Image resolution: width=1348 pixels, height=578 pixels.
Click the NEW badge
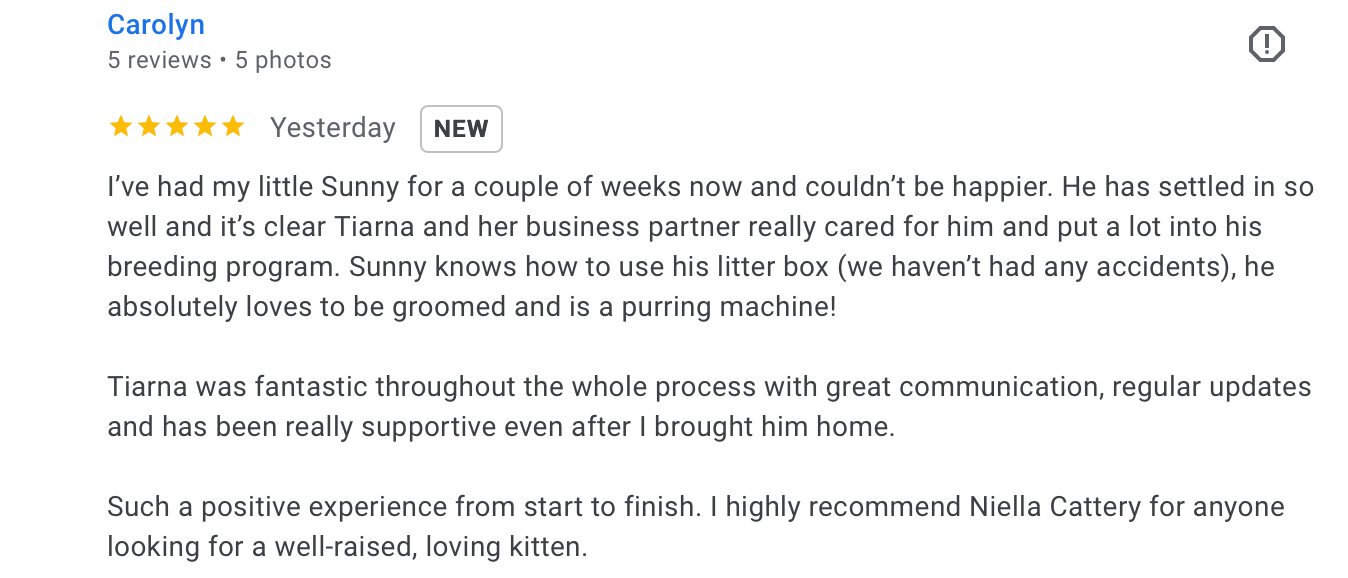click(x=461, y=129)
